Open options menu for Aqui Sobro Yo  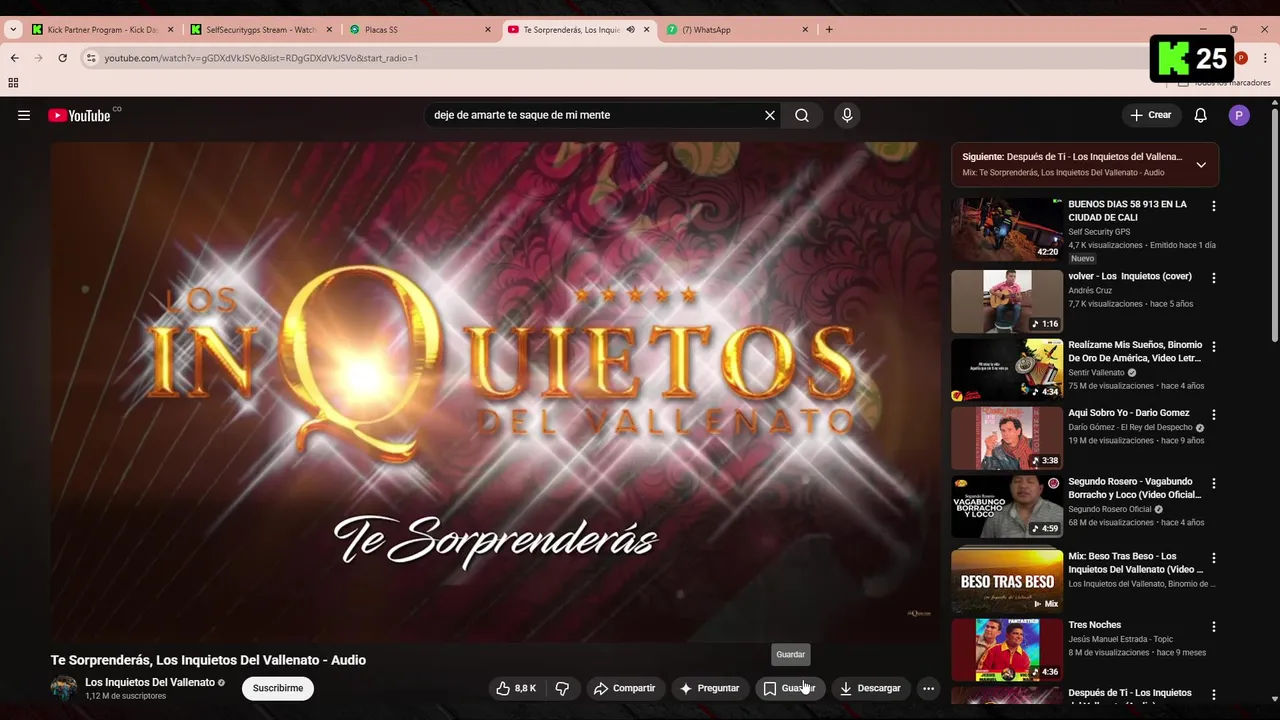click(1214, 415)
